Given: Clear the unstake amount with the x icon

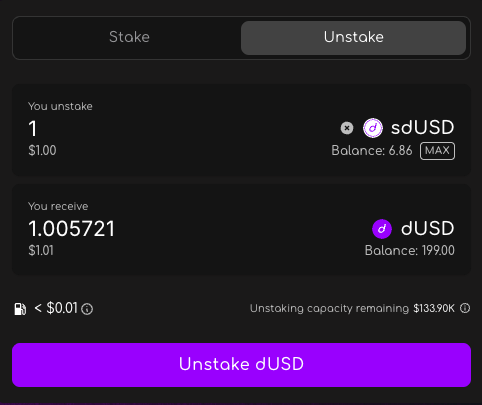Looking at the screenshot, I should pos(347,128).
